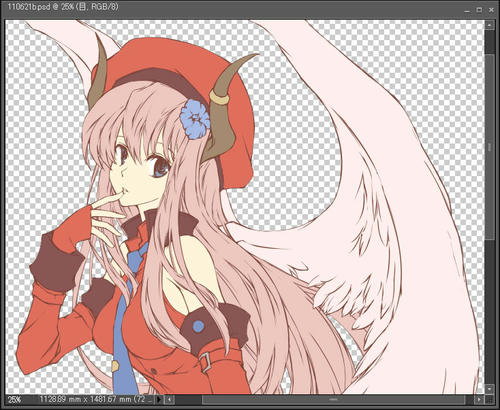Maximize the 110621b.psd document window
The width and height of the screenshot is (500, 410).
pyautogui.click(x=479, y=10)
